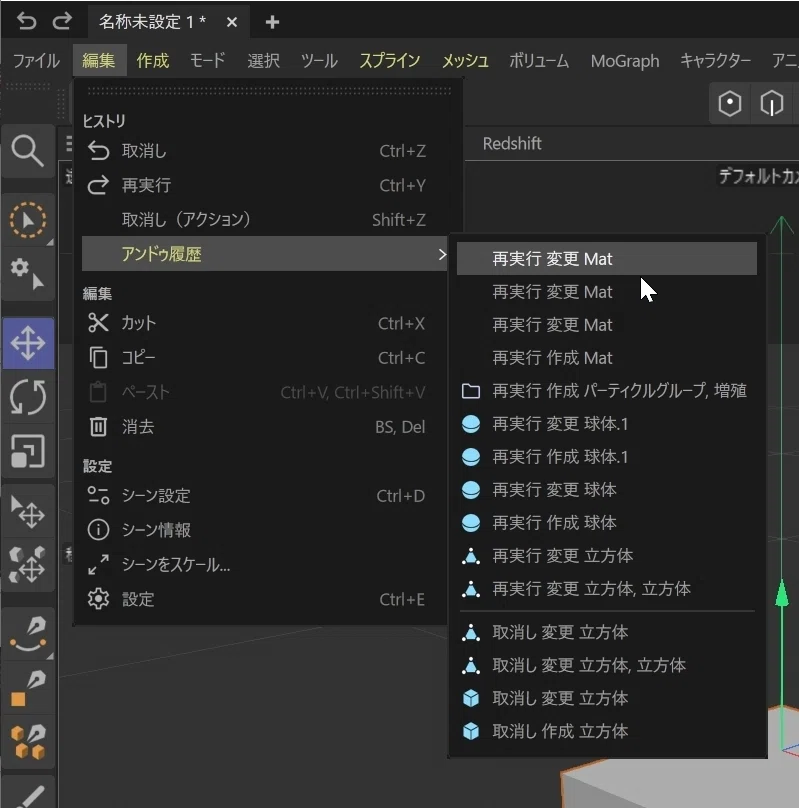Select 再実行 作成 球体 history entry
Viewport: 799px width, 808px height.
pyautogui.click(x=607, y=523)
